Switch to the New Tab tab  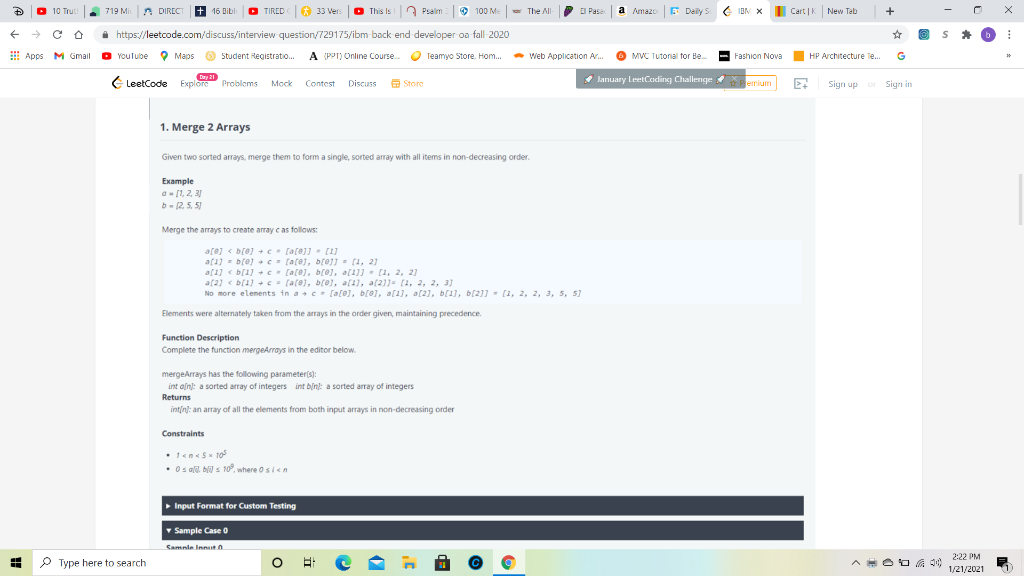pyautogui.click(x=848, y=11)
